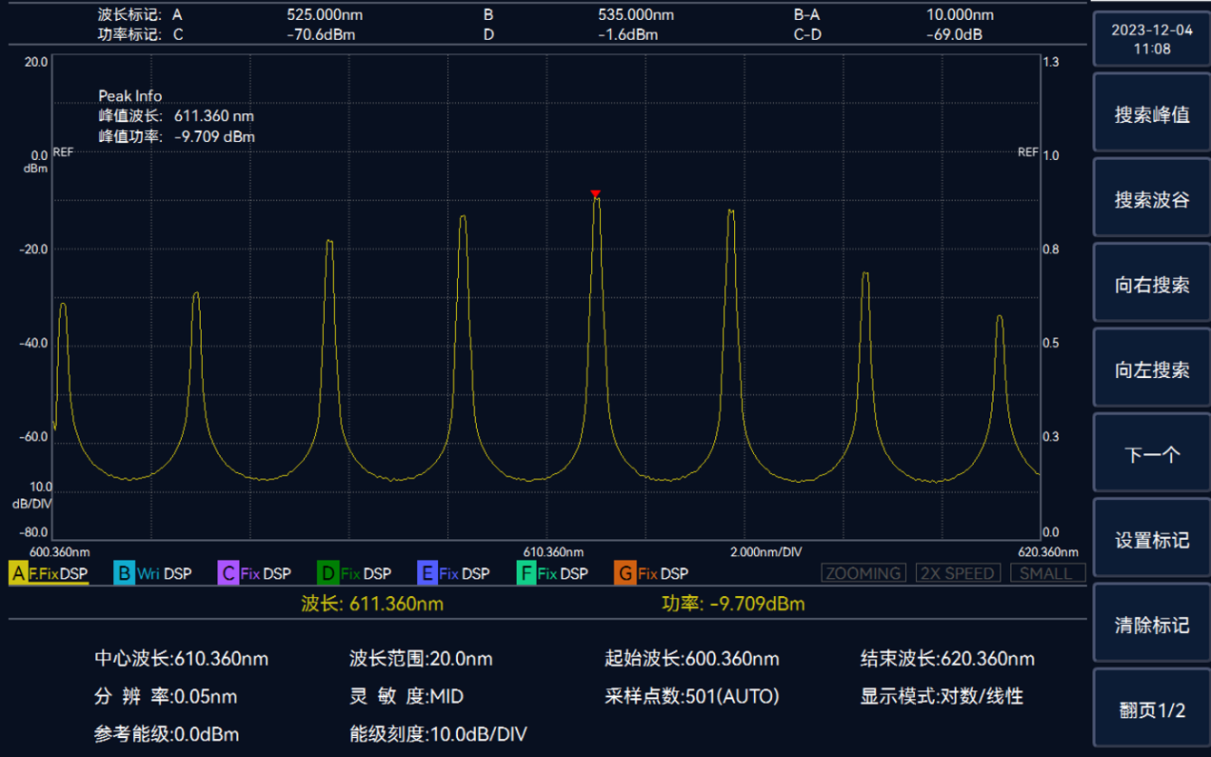Select trace F teal icon
Viewport: 1211px width, 757px height.
[x=526, y=574]
